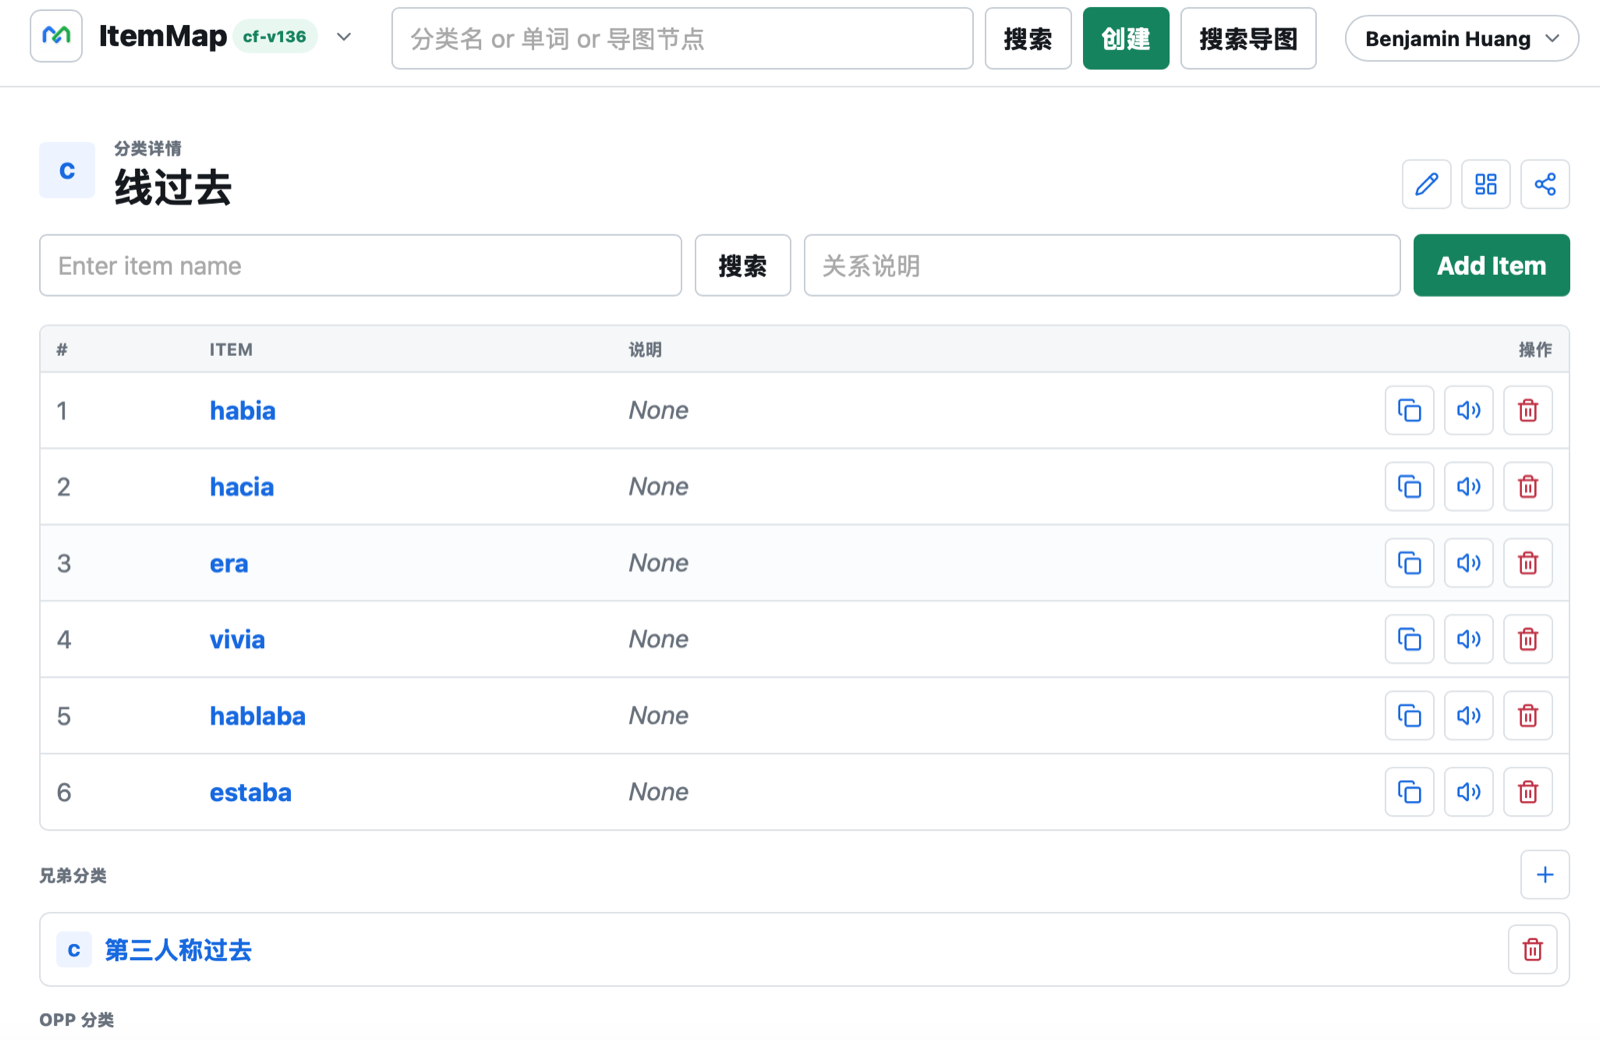Click the ItemMap logo icon
The height and width of the screenshot is (1040, 1600).
pyautogui.click(x=56, y=37)
